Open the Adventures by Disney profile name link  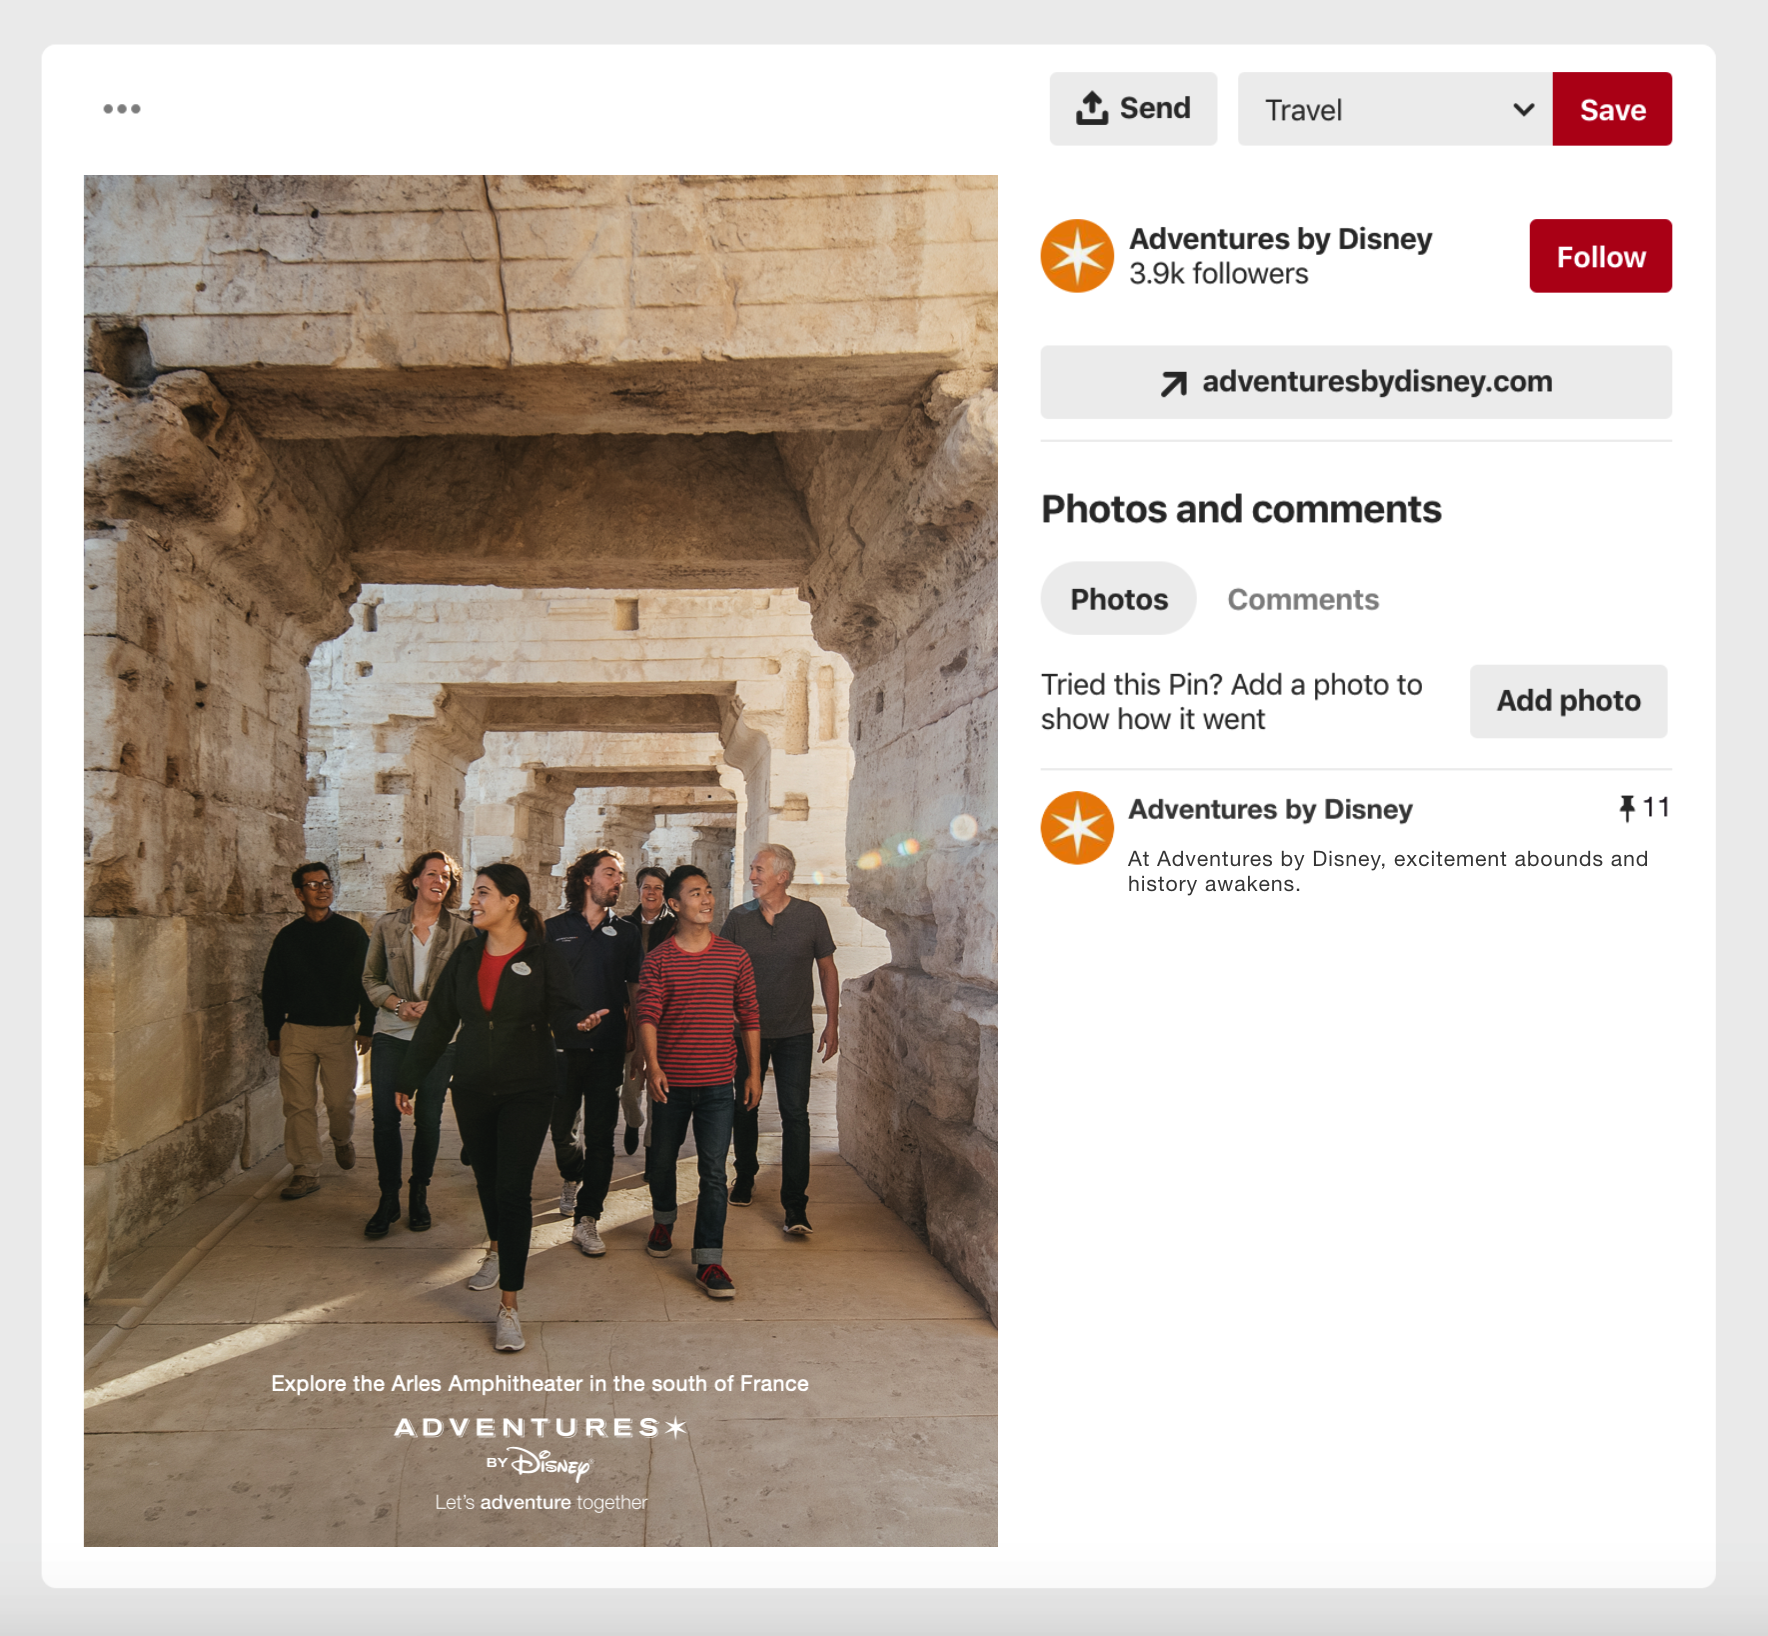point(1280,239)
